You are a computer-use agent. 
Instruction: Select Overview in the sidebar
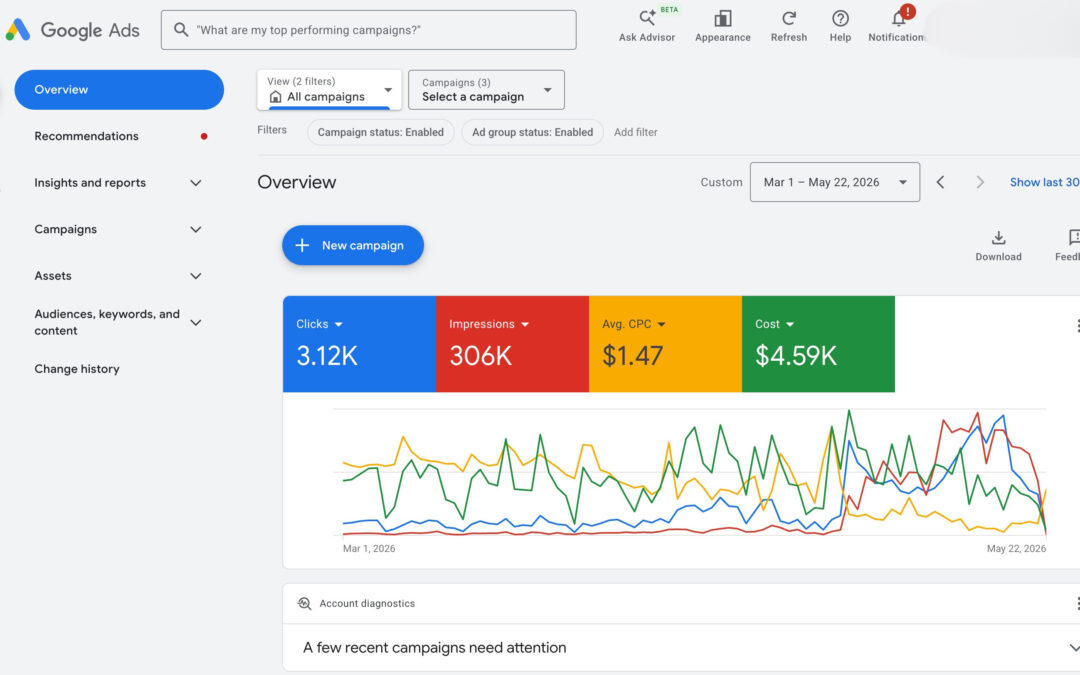(119, 90)
